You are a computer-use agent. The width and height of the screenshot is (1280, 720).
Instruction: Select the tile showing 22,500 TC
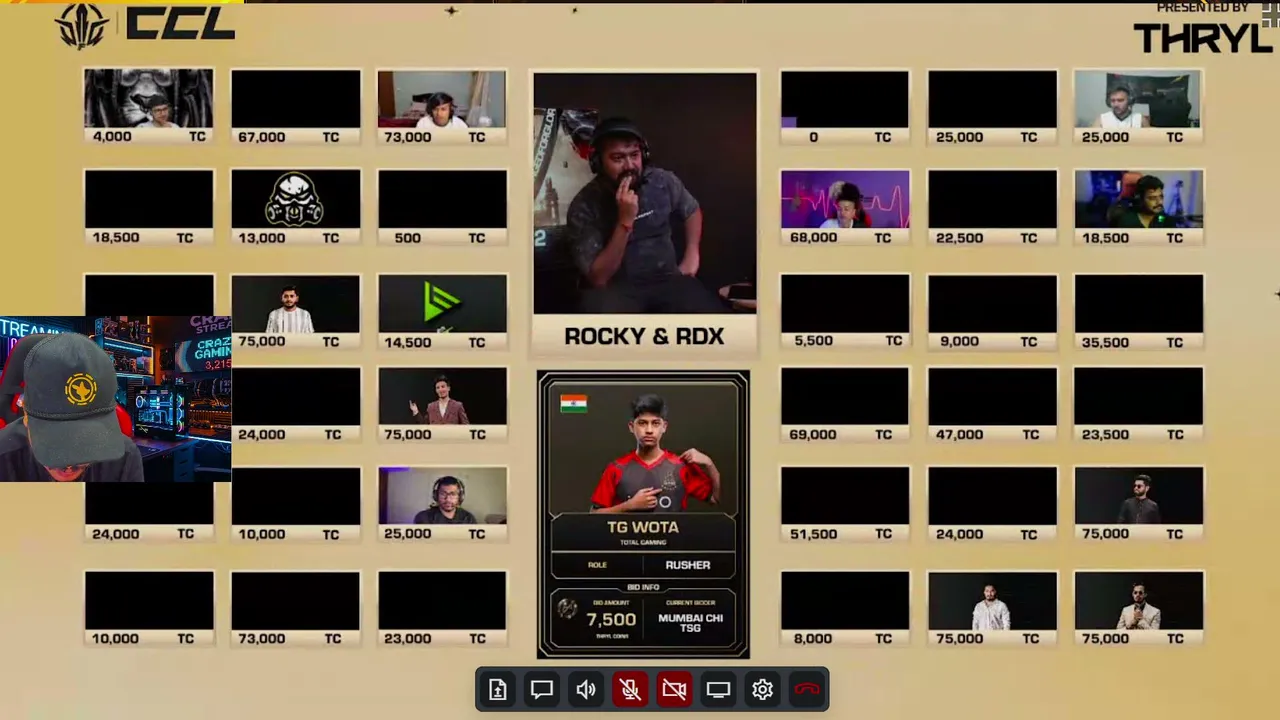pyautogui.click(x=992, y=208)
